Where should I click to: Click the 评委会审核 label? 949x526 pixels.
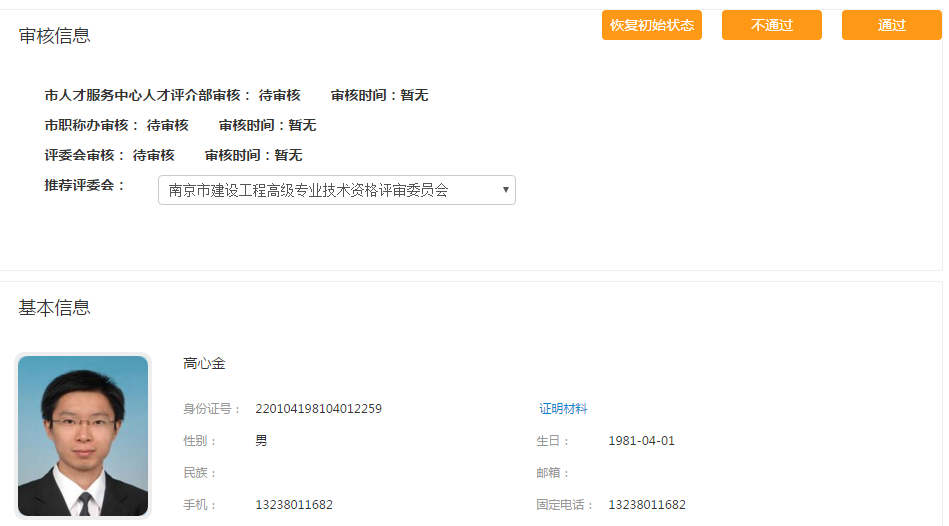85,156
